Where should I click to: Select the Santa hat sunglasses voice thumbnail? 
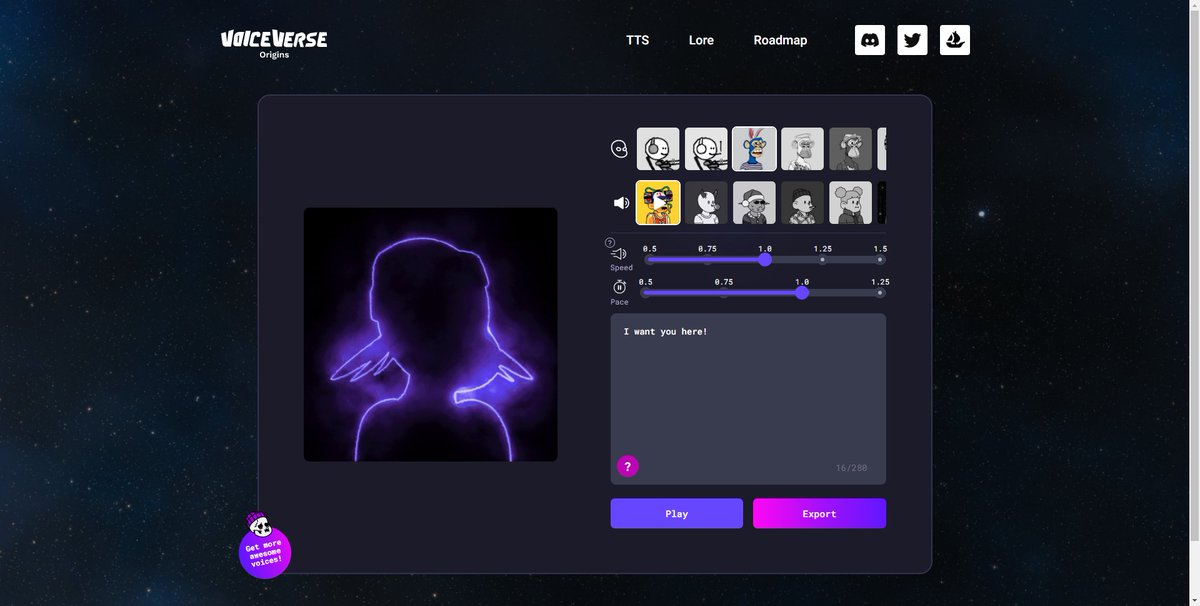[x=754, y=203]
